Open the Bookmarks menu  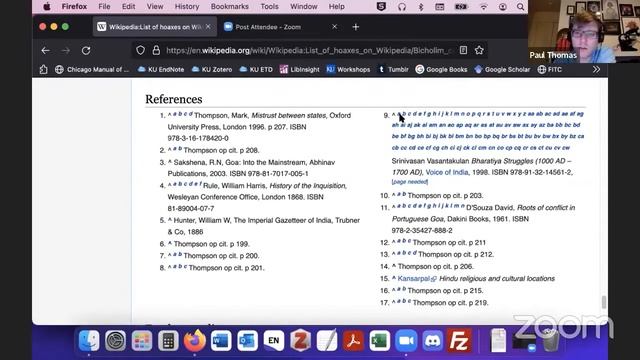point(229,7)
